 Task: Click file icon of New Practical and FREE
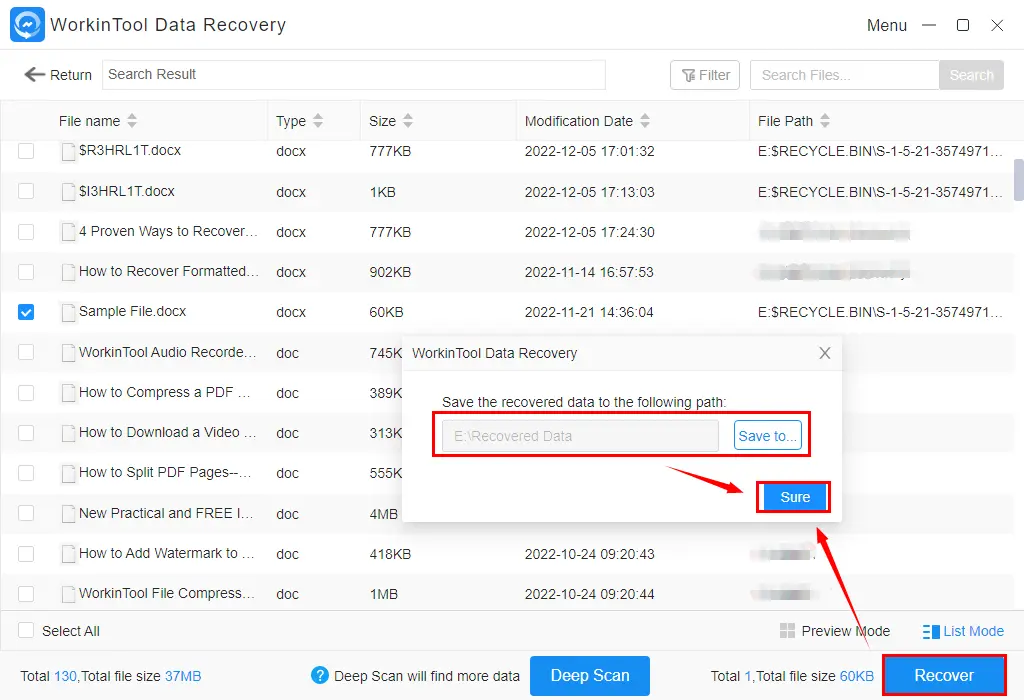(x=68, y=514)
